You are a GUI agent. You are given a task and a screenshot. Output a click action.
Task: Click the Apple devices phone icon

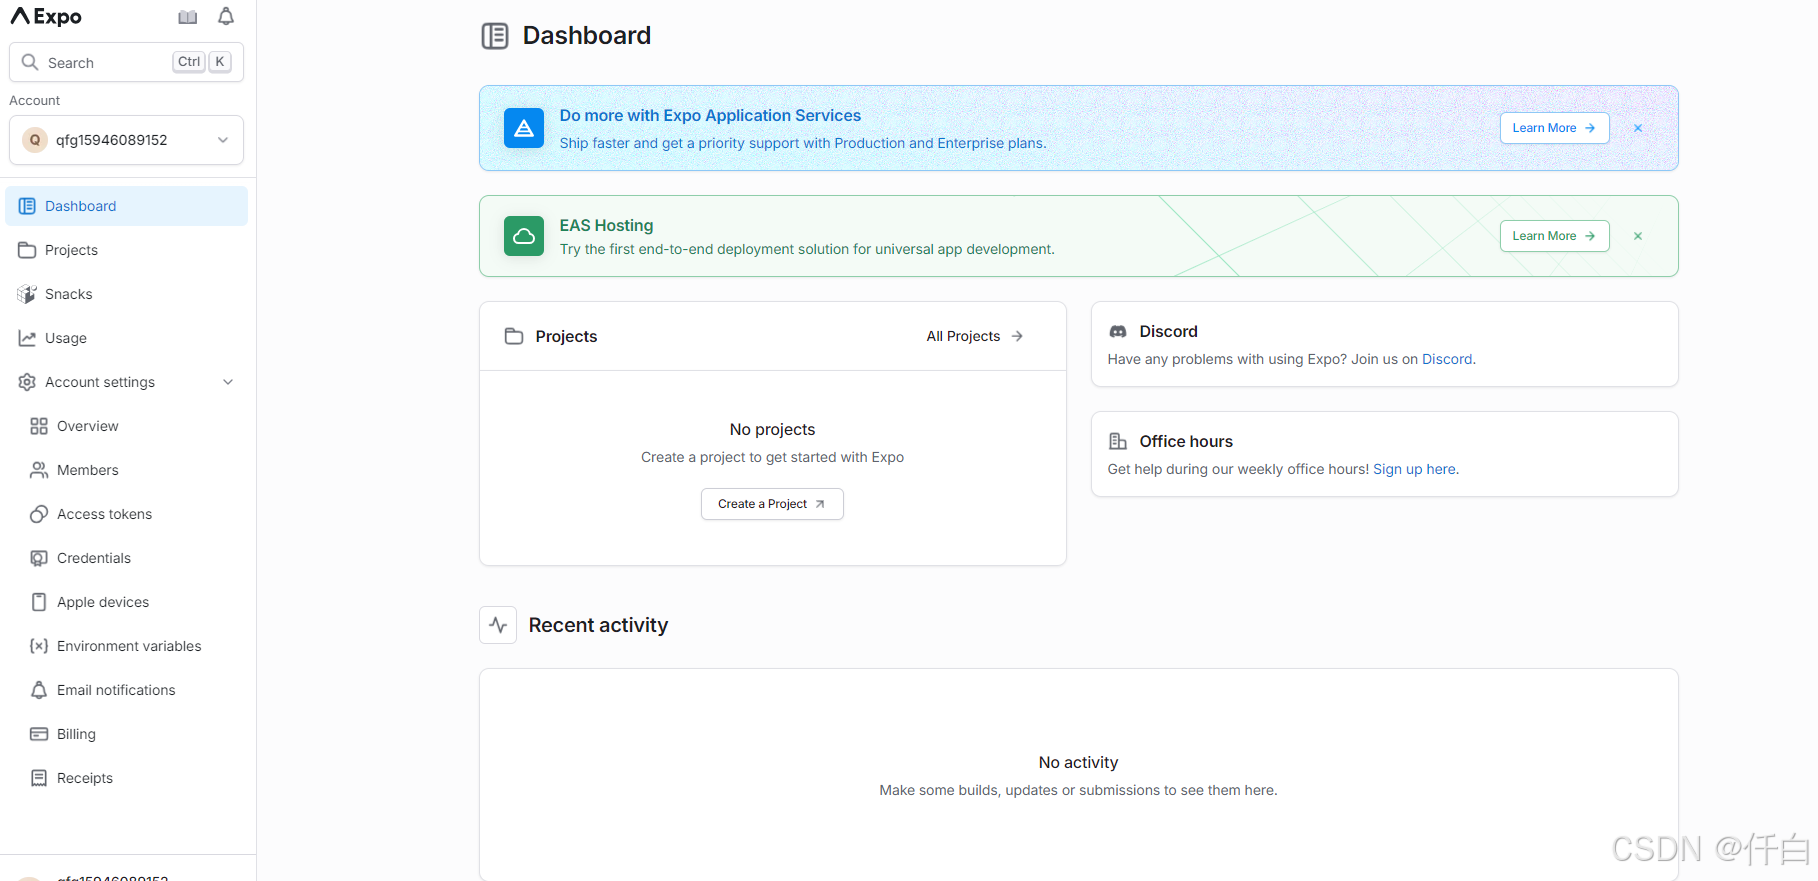click(x=39, y=602)
